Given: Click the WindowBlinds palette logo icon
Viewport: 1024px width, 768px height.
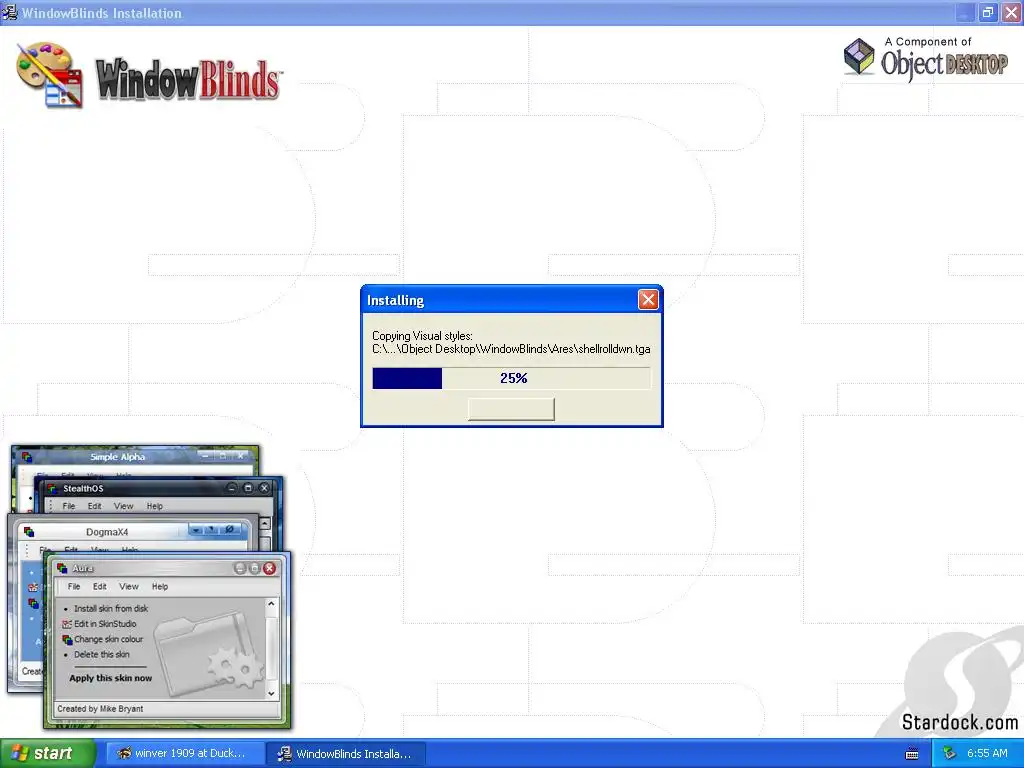Looking at the screenshot, I should (x=50, y=74).
